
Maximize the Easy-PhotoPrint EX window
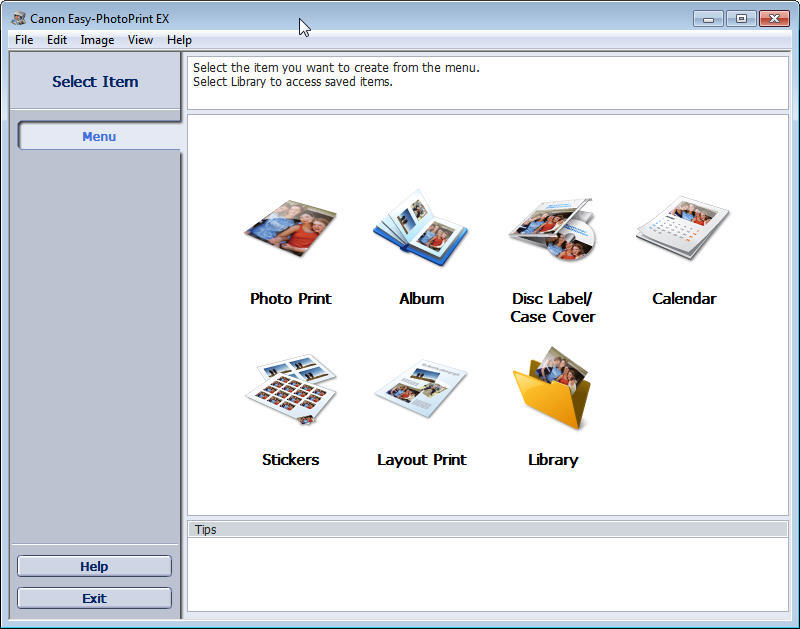click(740, 17)
